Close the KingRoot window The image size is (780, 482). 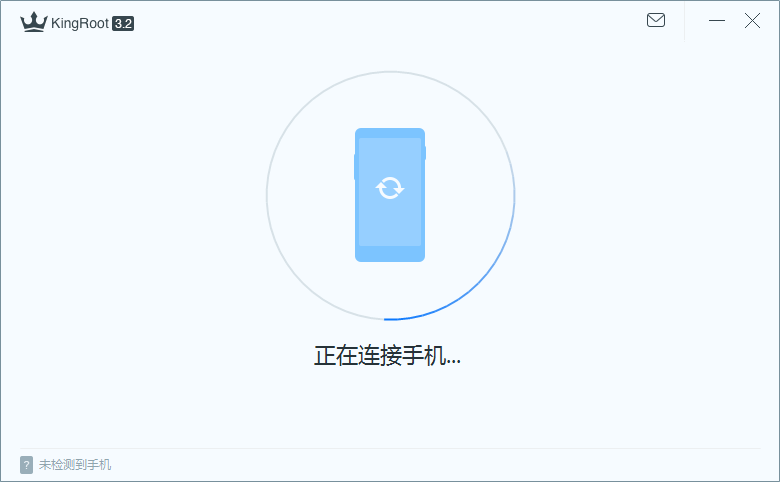pyautogui.click(x=752, y=20)
